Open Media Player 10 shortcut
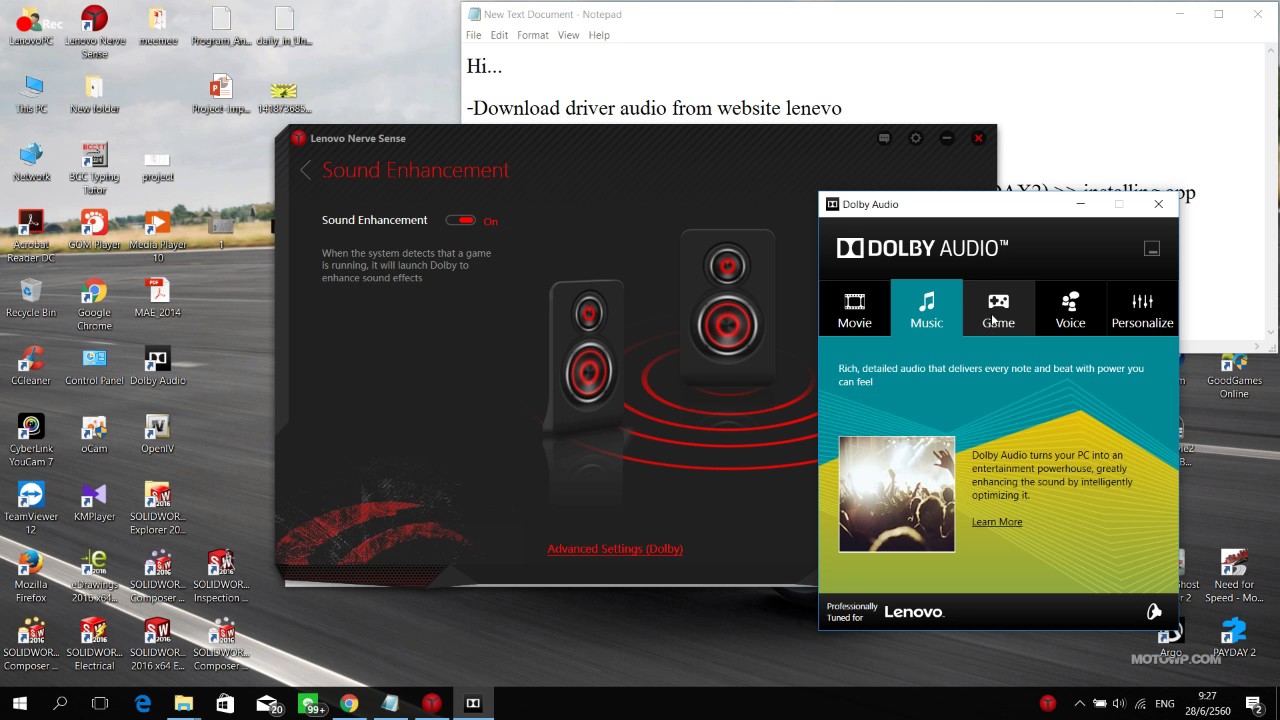This screenshot has width=1280, height=720. tap(157, 236)
